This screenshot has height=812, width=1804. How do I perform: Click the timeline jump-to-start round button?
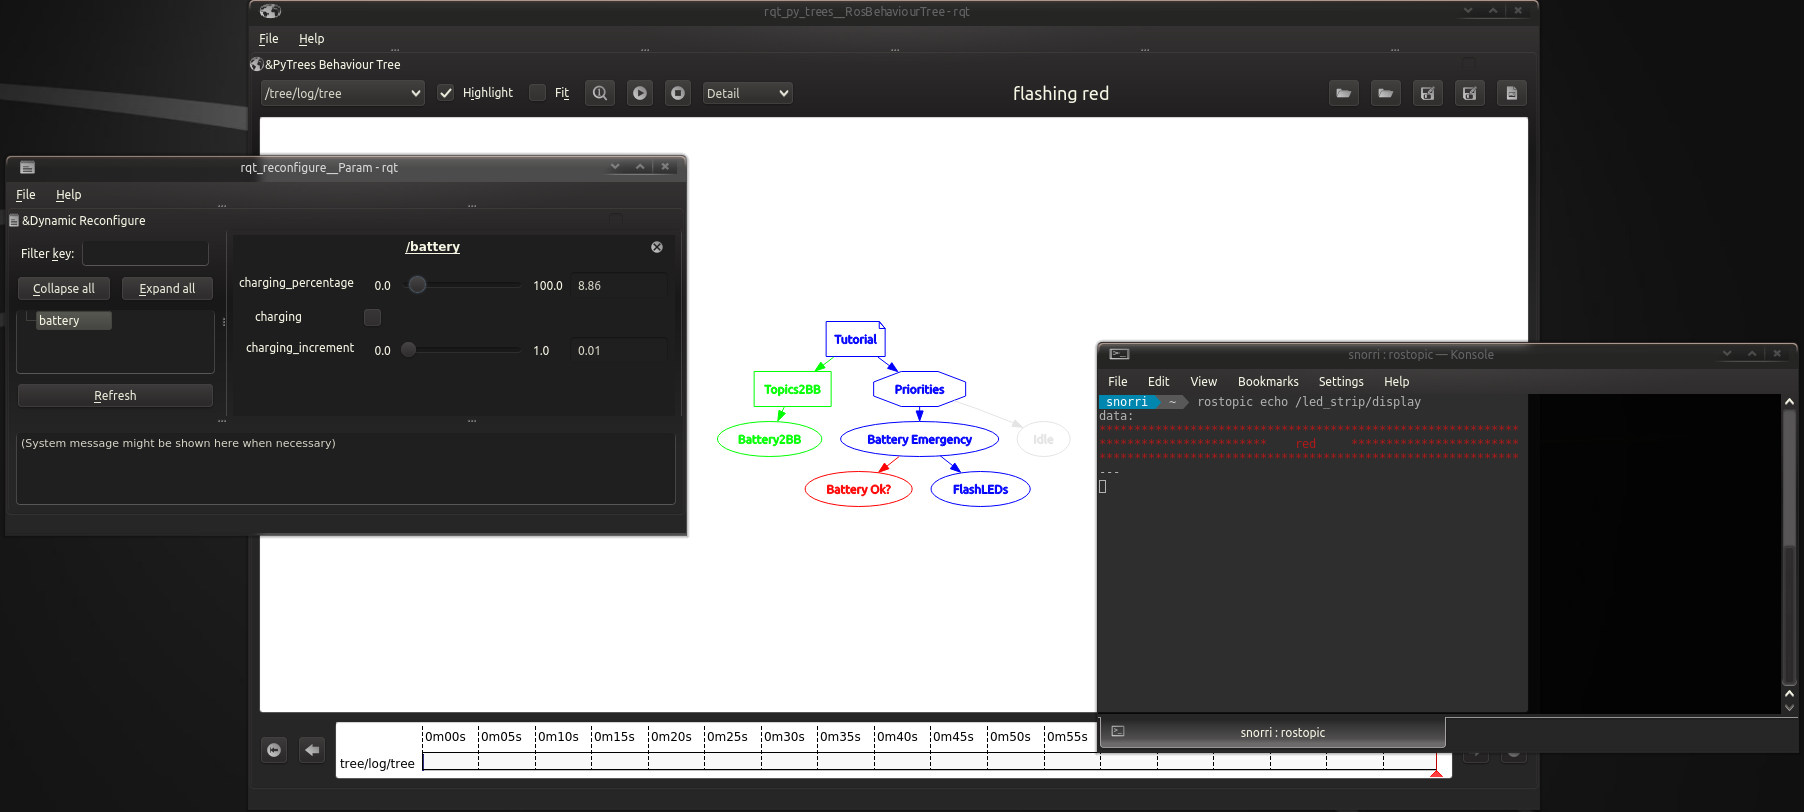click(274, 750)
